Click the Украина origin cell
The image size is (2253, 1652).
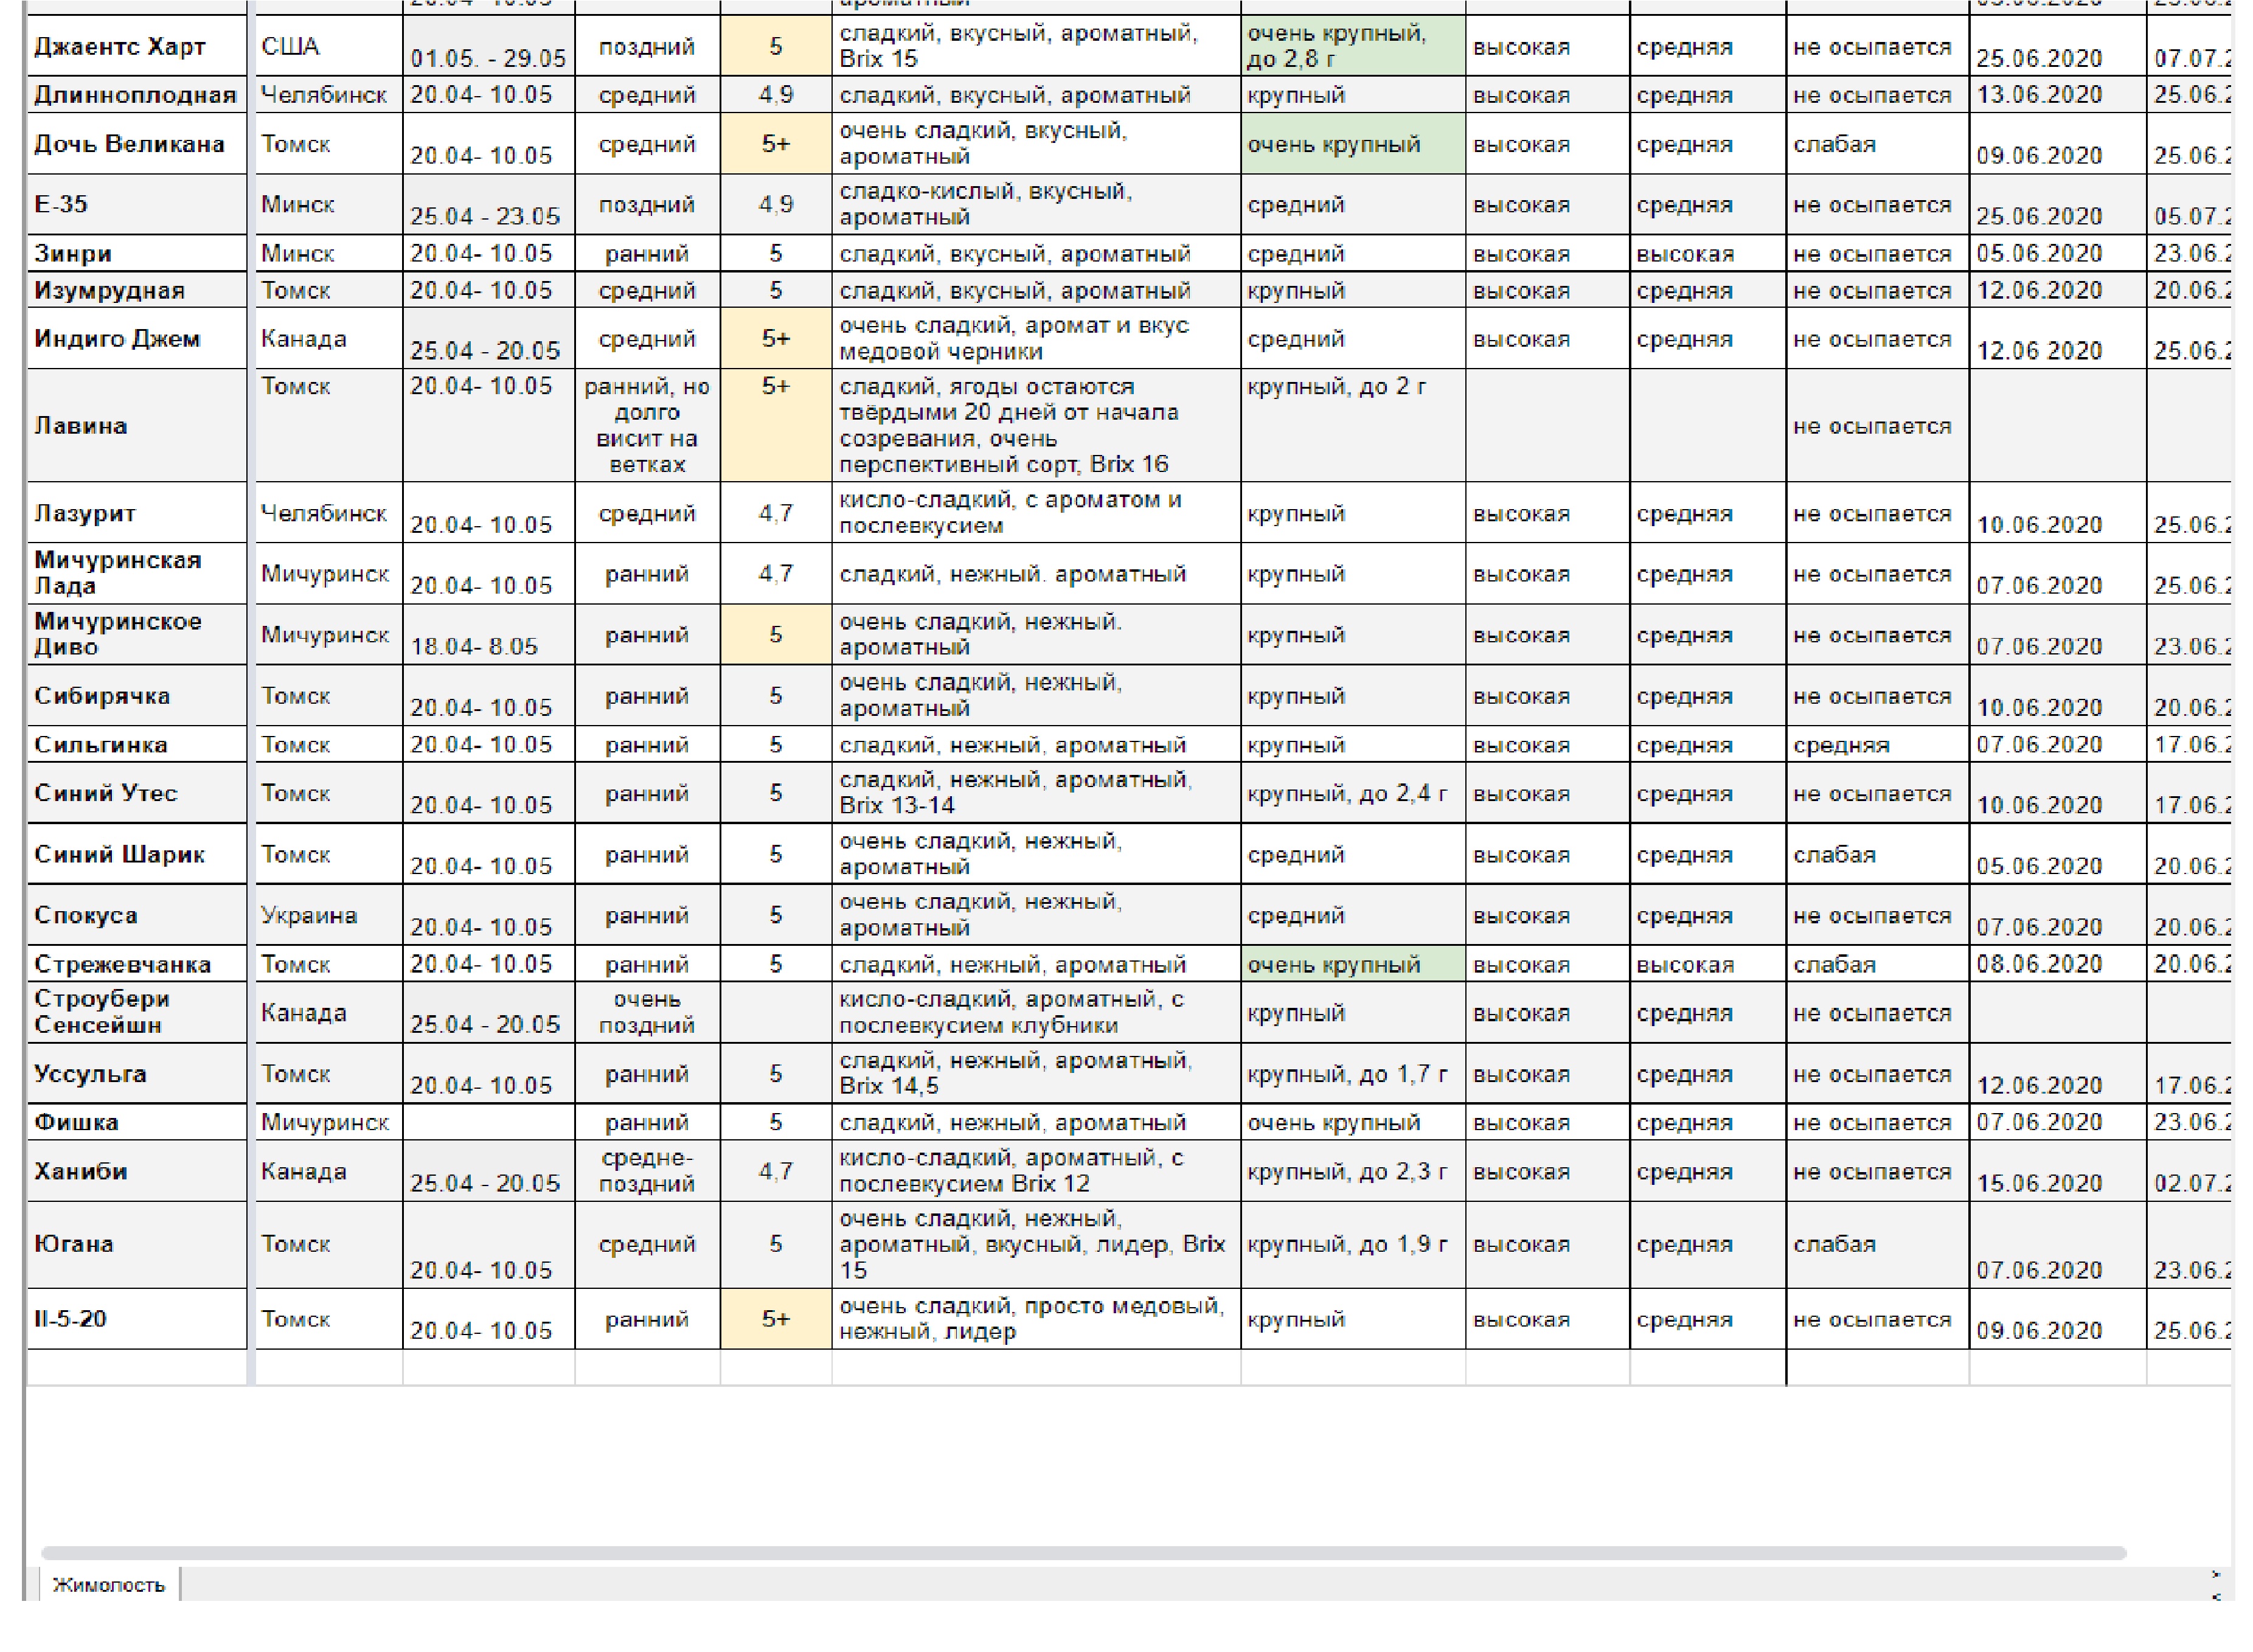[329, 915]
